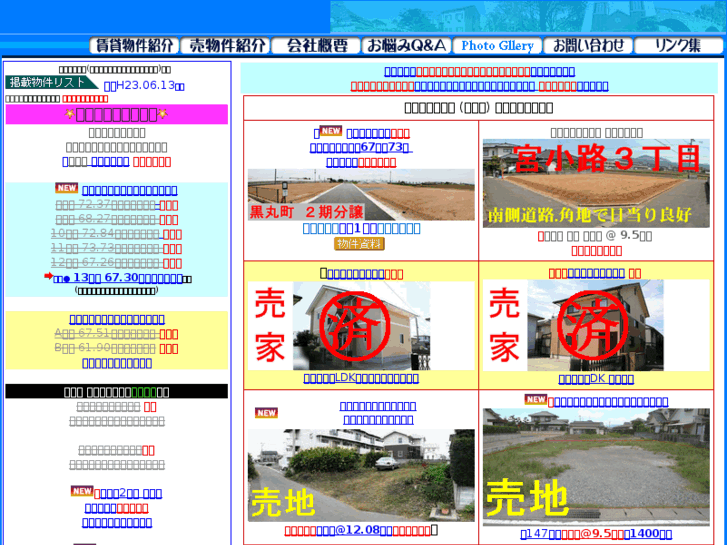
Task: Open the 宮小路3丁目 corner lot photo
Action: tap(596, 183)
